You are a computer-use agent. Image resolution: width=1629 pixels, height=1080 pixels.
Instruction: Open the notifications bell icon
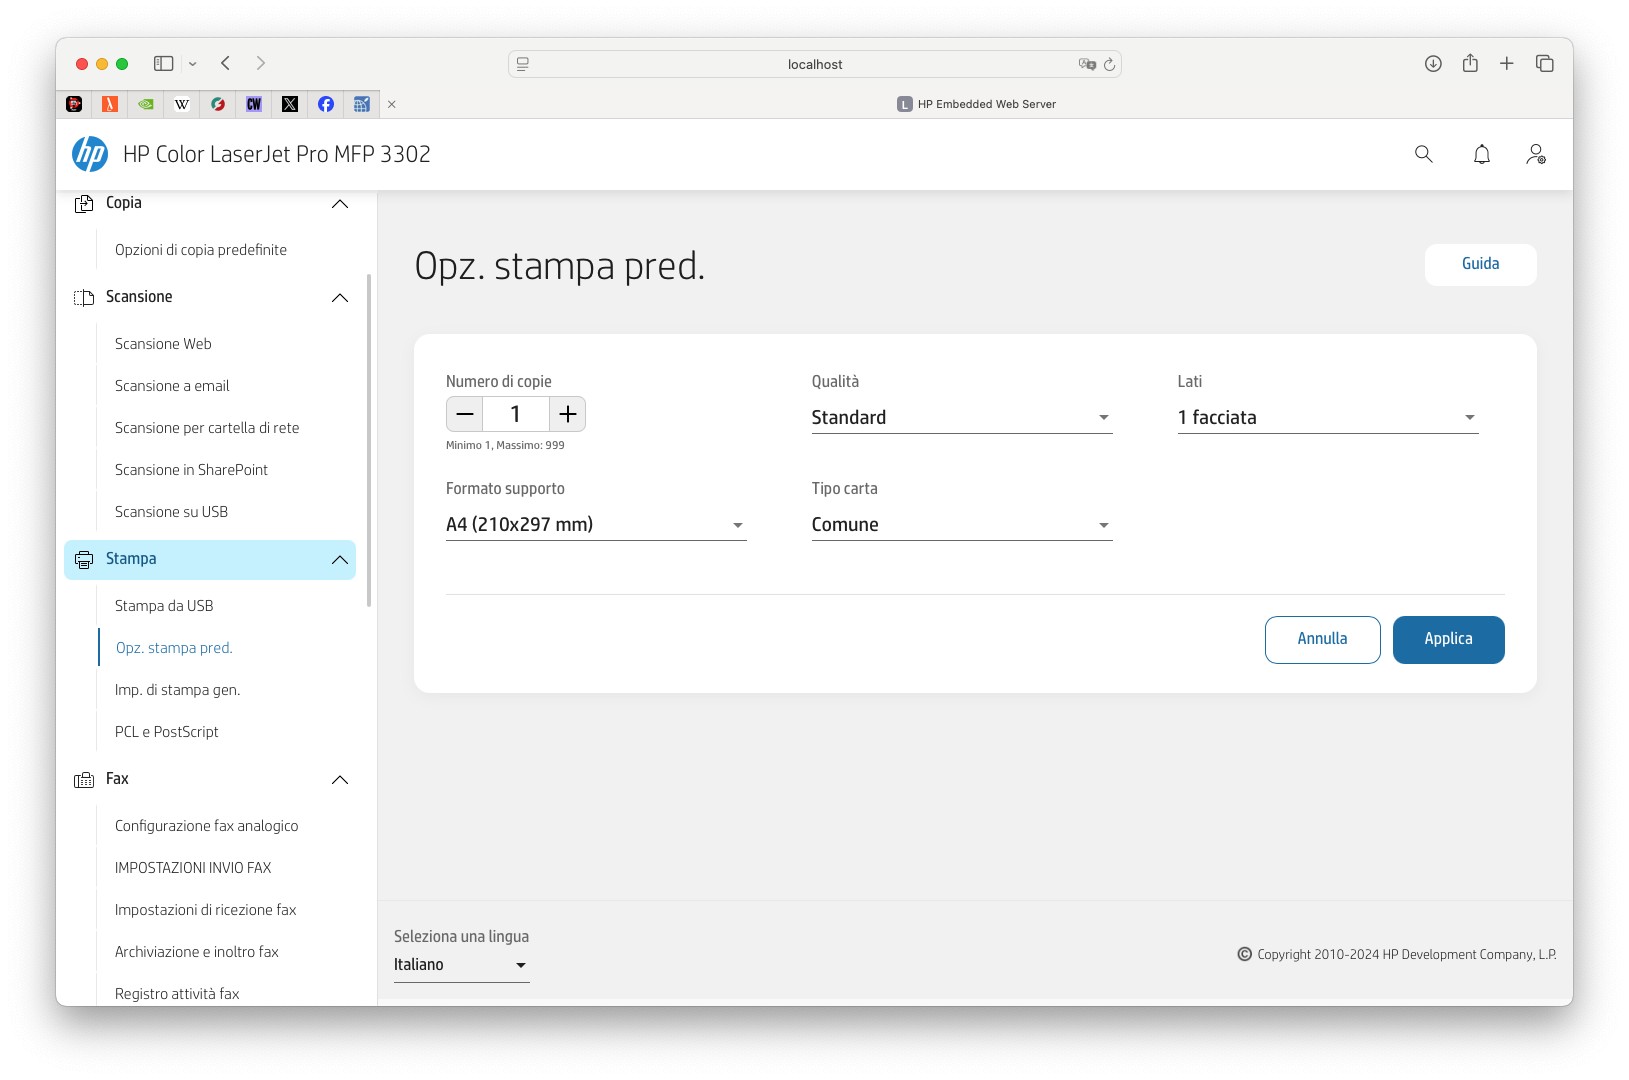(1482, 154)
